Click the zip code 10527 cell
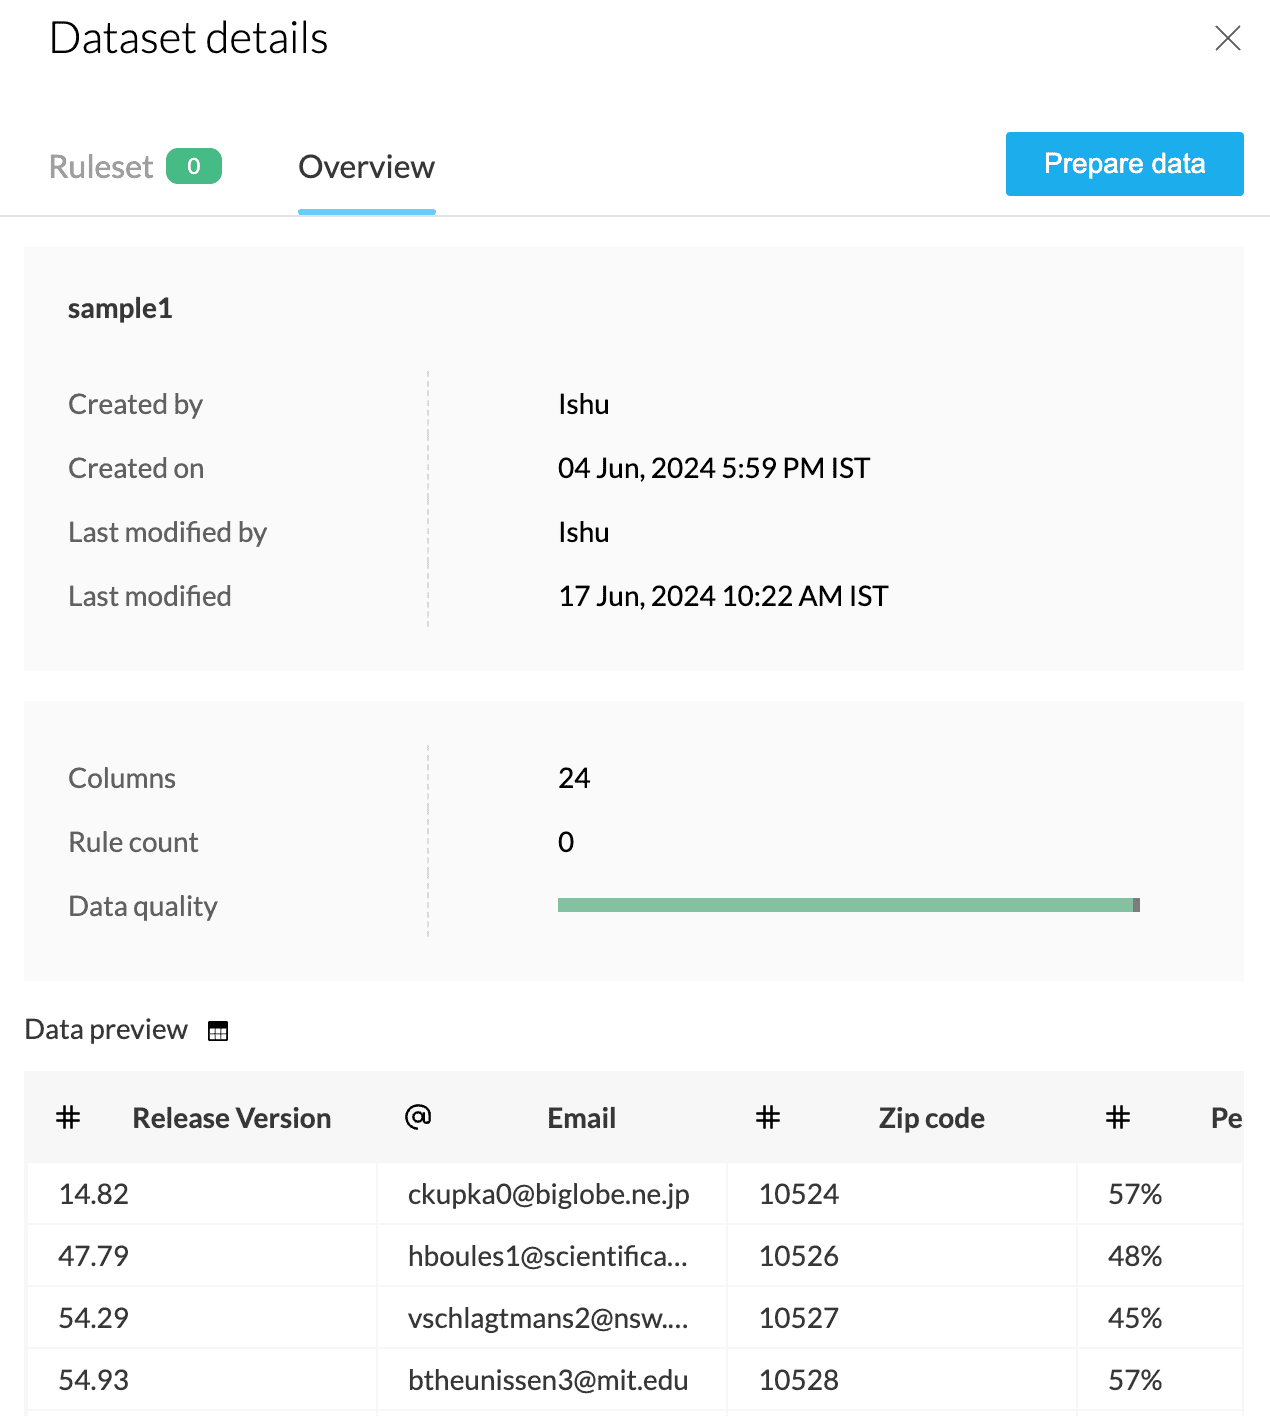 pos(799,1318)
